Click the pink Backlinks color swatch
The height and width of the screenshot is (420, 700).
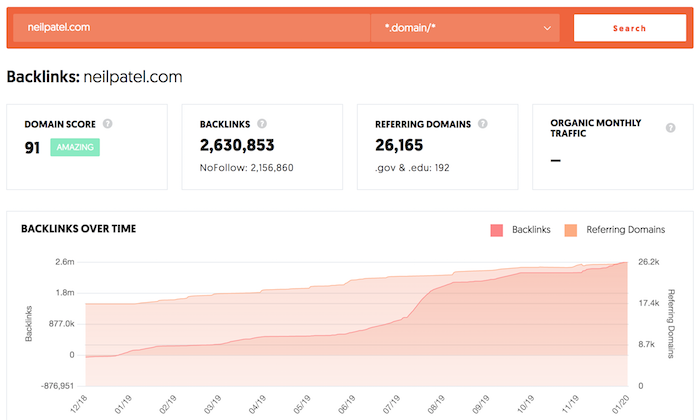point(496,230)
